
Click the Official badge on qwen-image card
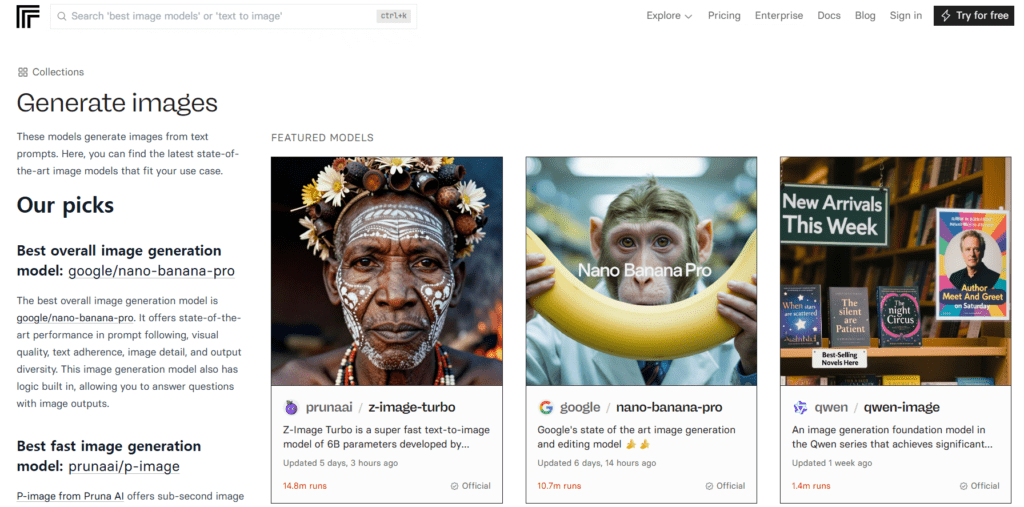(x=977, y=486)
